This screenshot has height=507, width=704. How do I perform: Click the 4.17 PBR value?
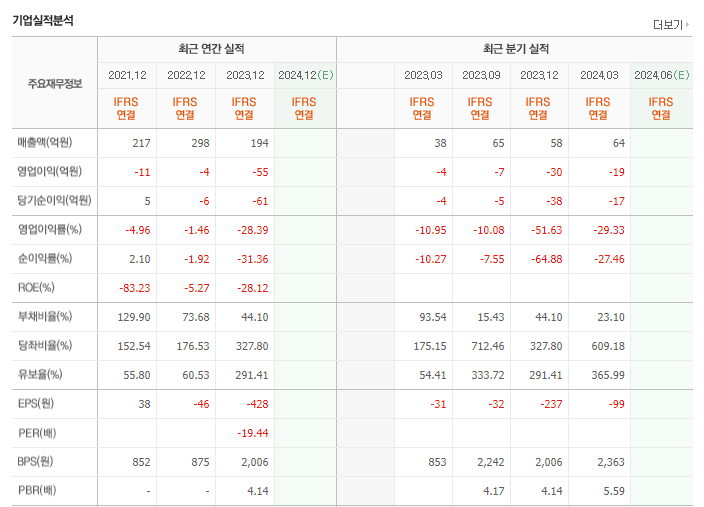coord(494,491)
